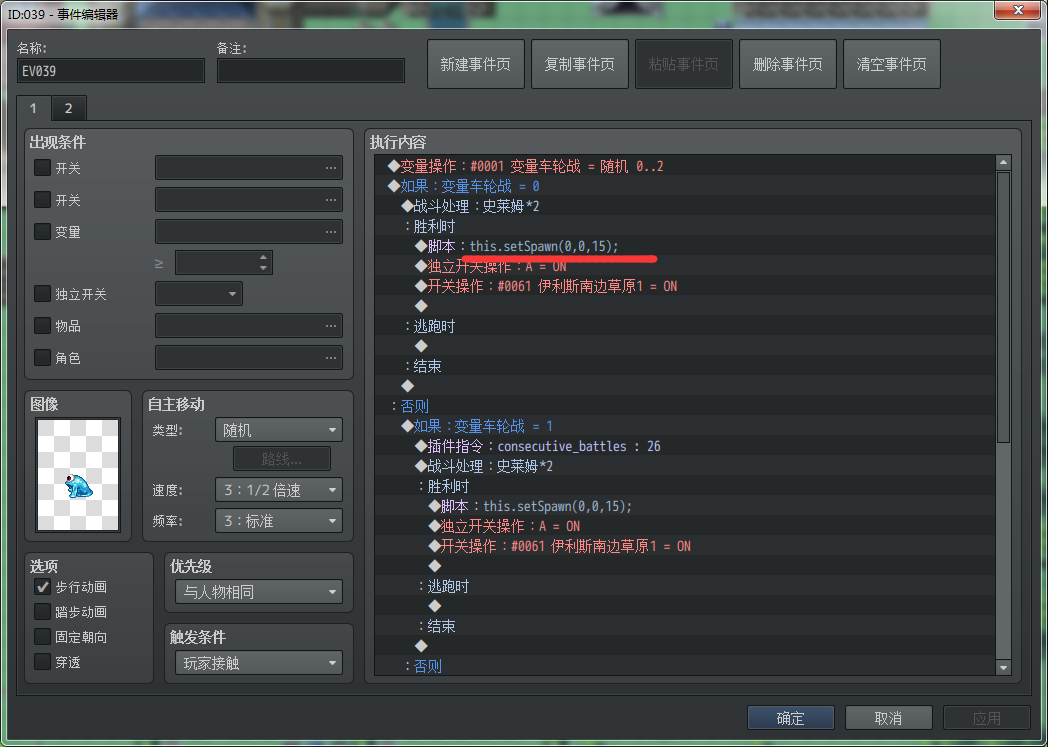Switch to event page tab 2
This screenshot has height=747, width=1048.
[x=68, y=108]
